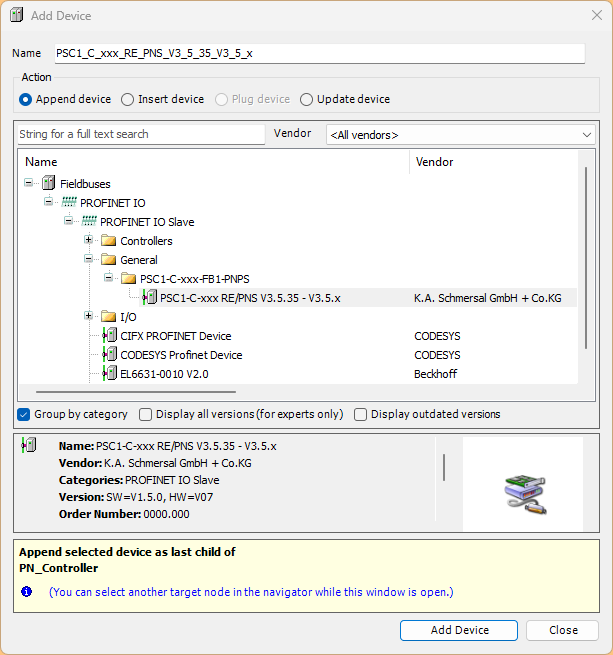Close the dialog with the X button
613x655 pixels.
click(597, 15)
